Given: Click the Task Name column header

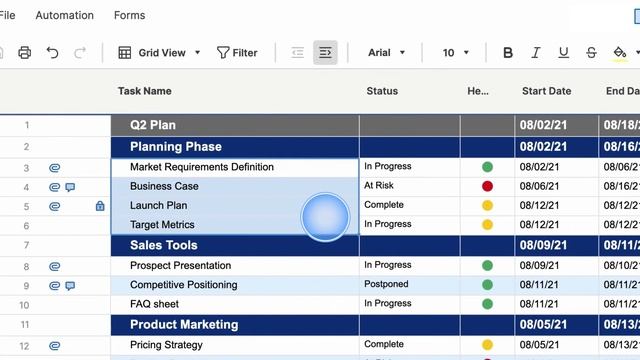Looking at the screenshot, I should (144, 91).
